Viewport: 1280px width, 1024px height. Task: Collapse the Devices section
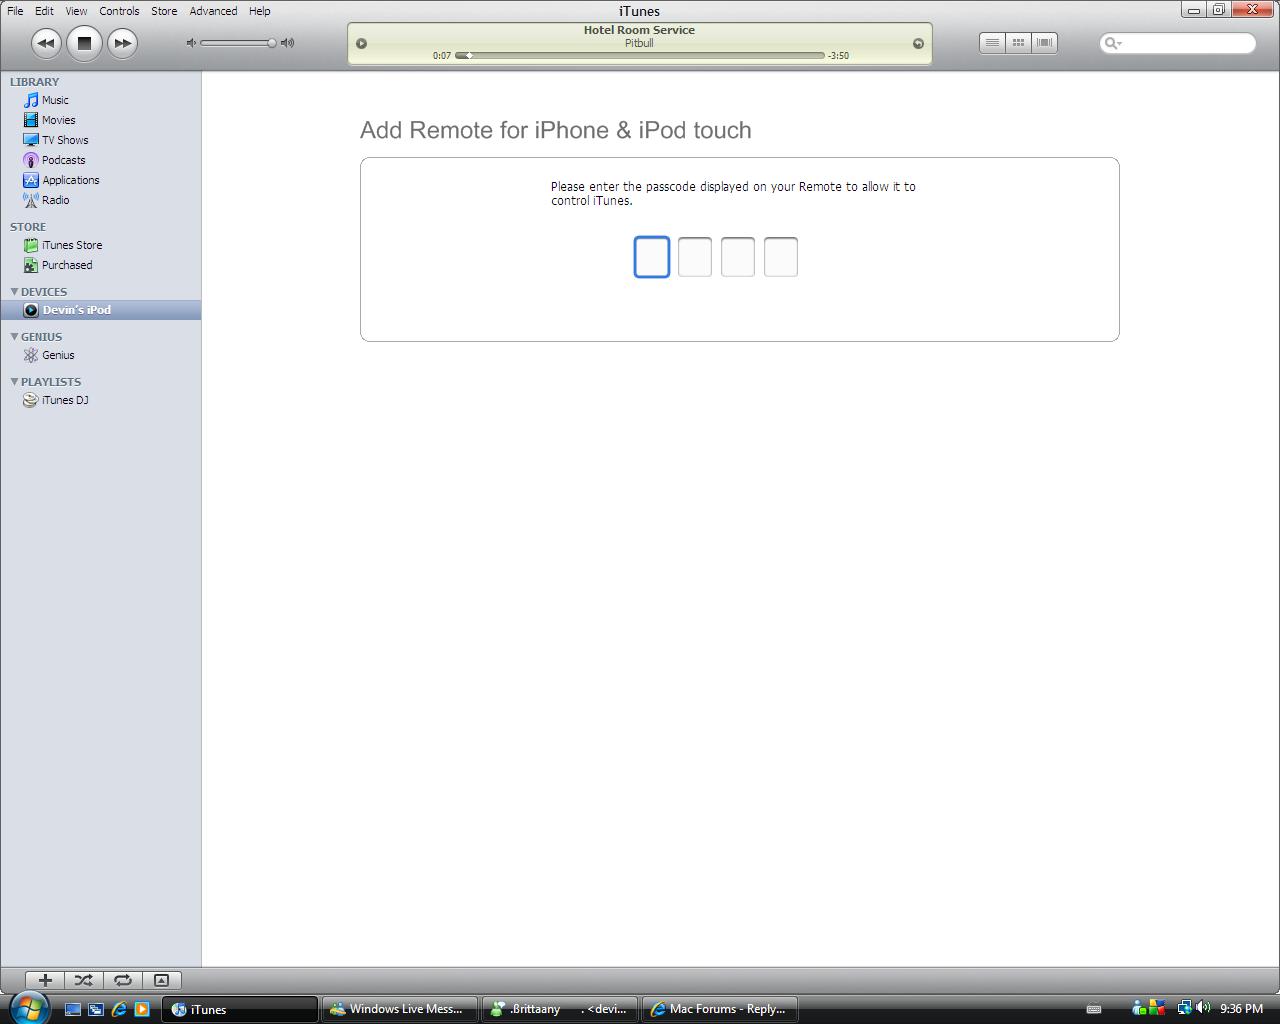(x=14, y=292)
